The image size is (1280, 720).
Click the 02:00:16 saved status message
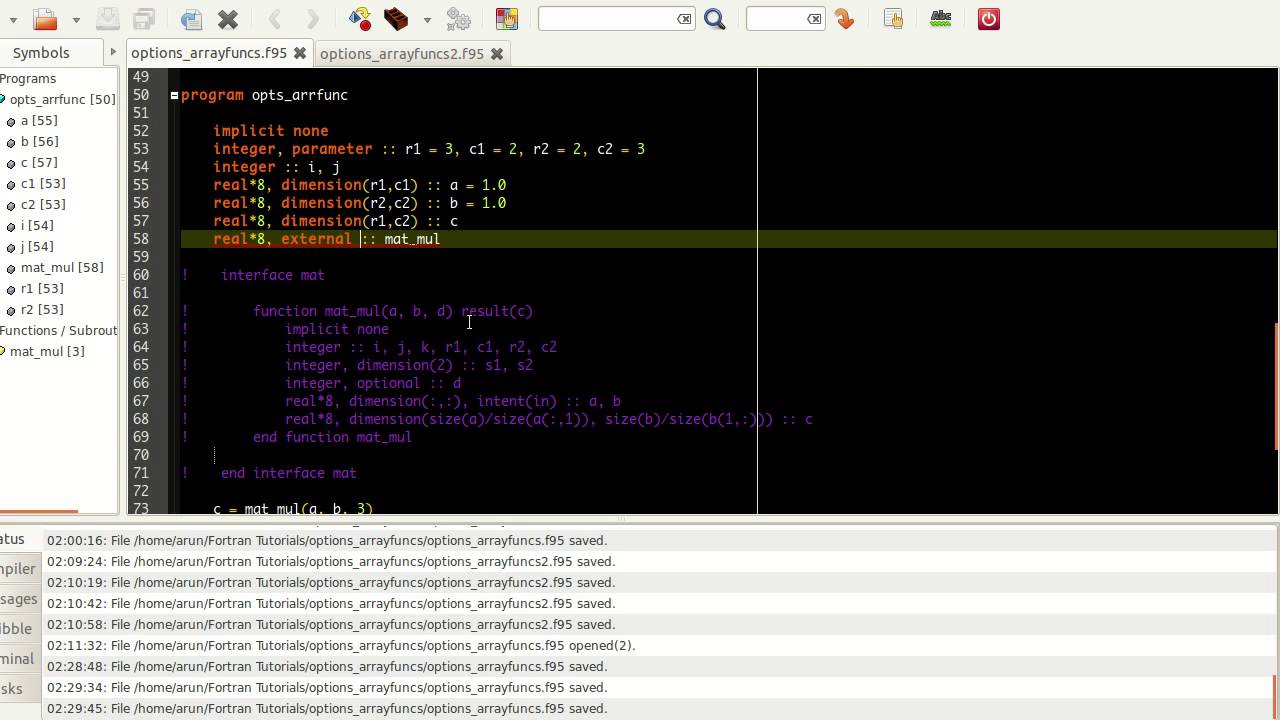click(327, 540)
